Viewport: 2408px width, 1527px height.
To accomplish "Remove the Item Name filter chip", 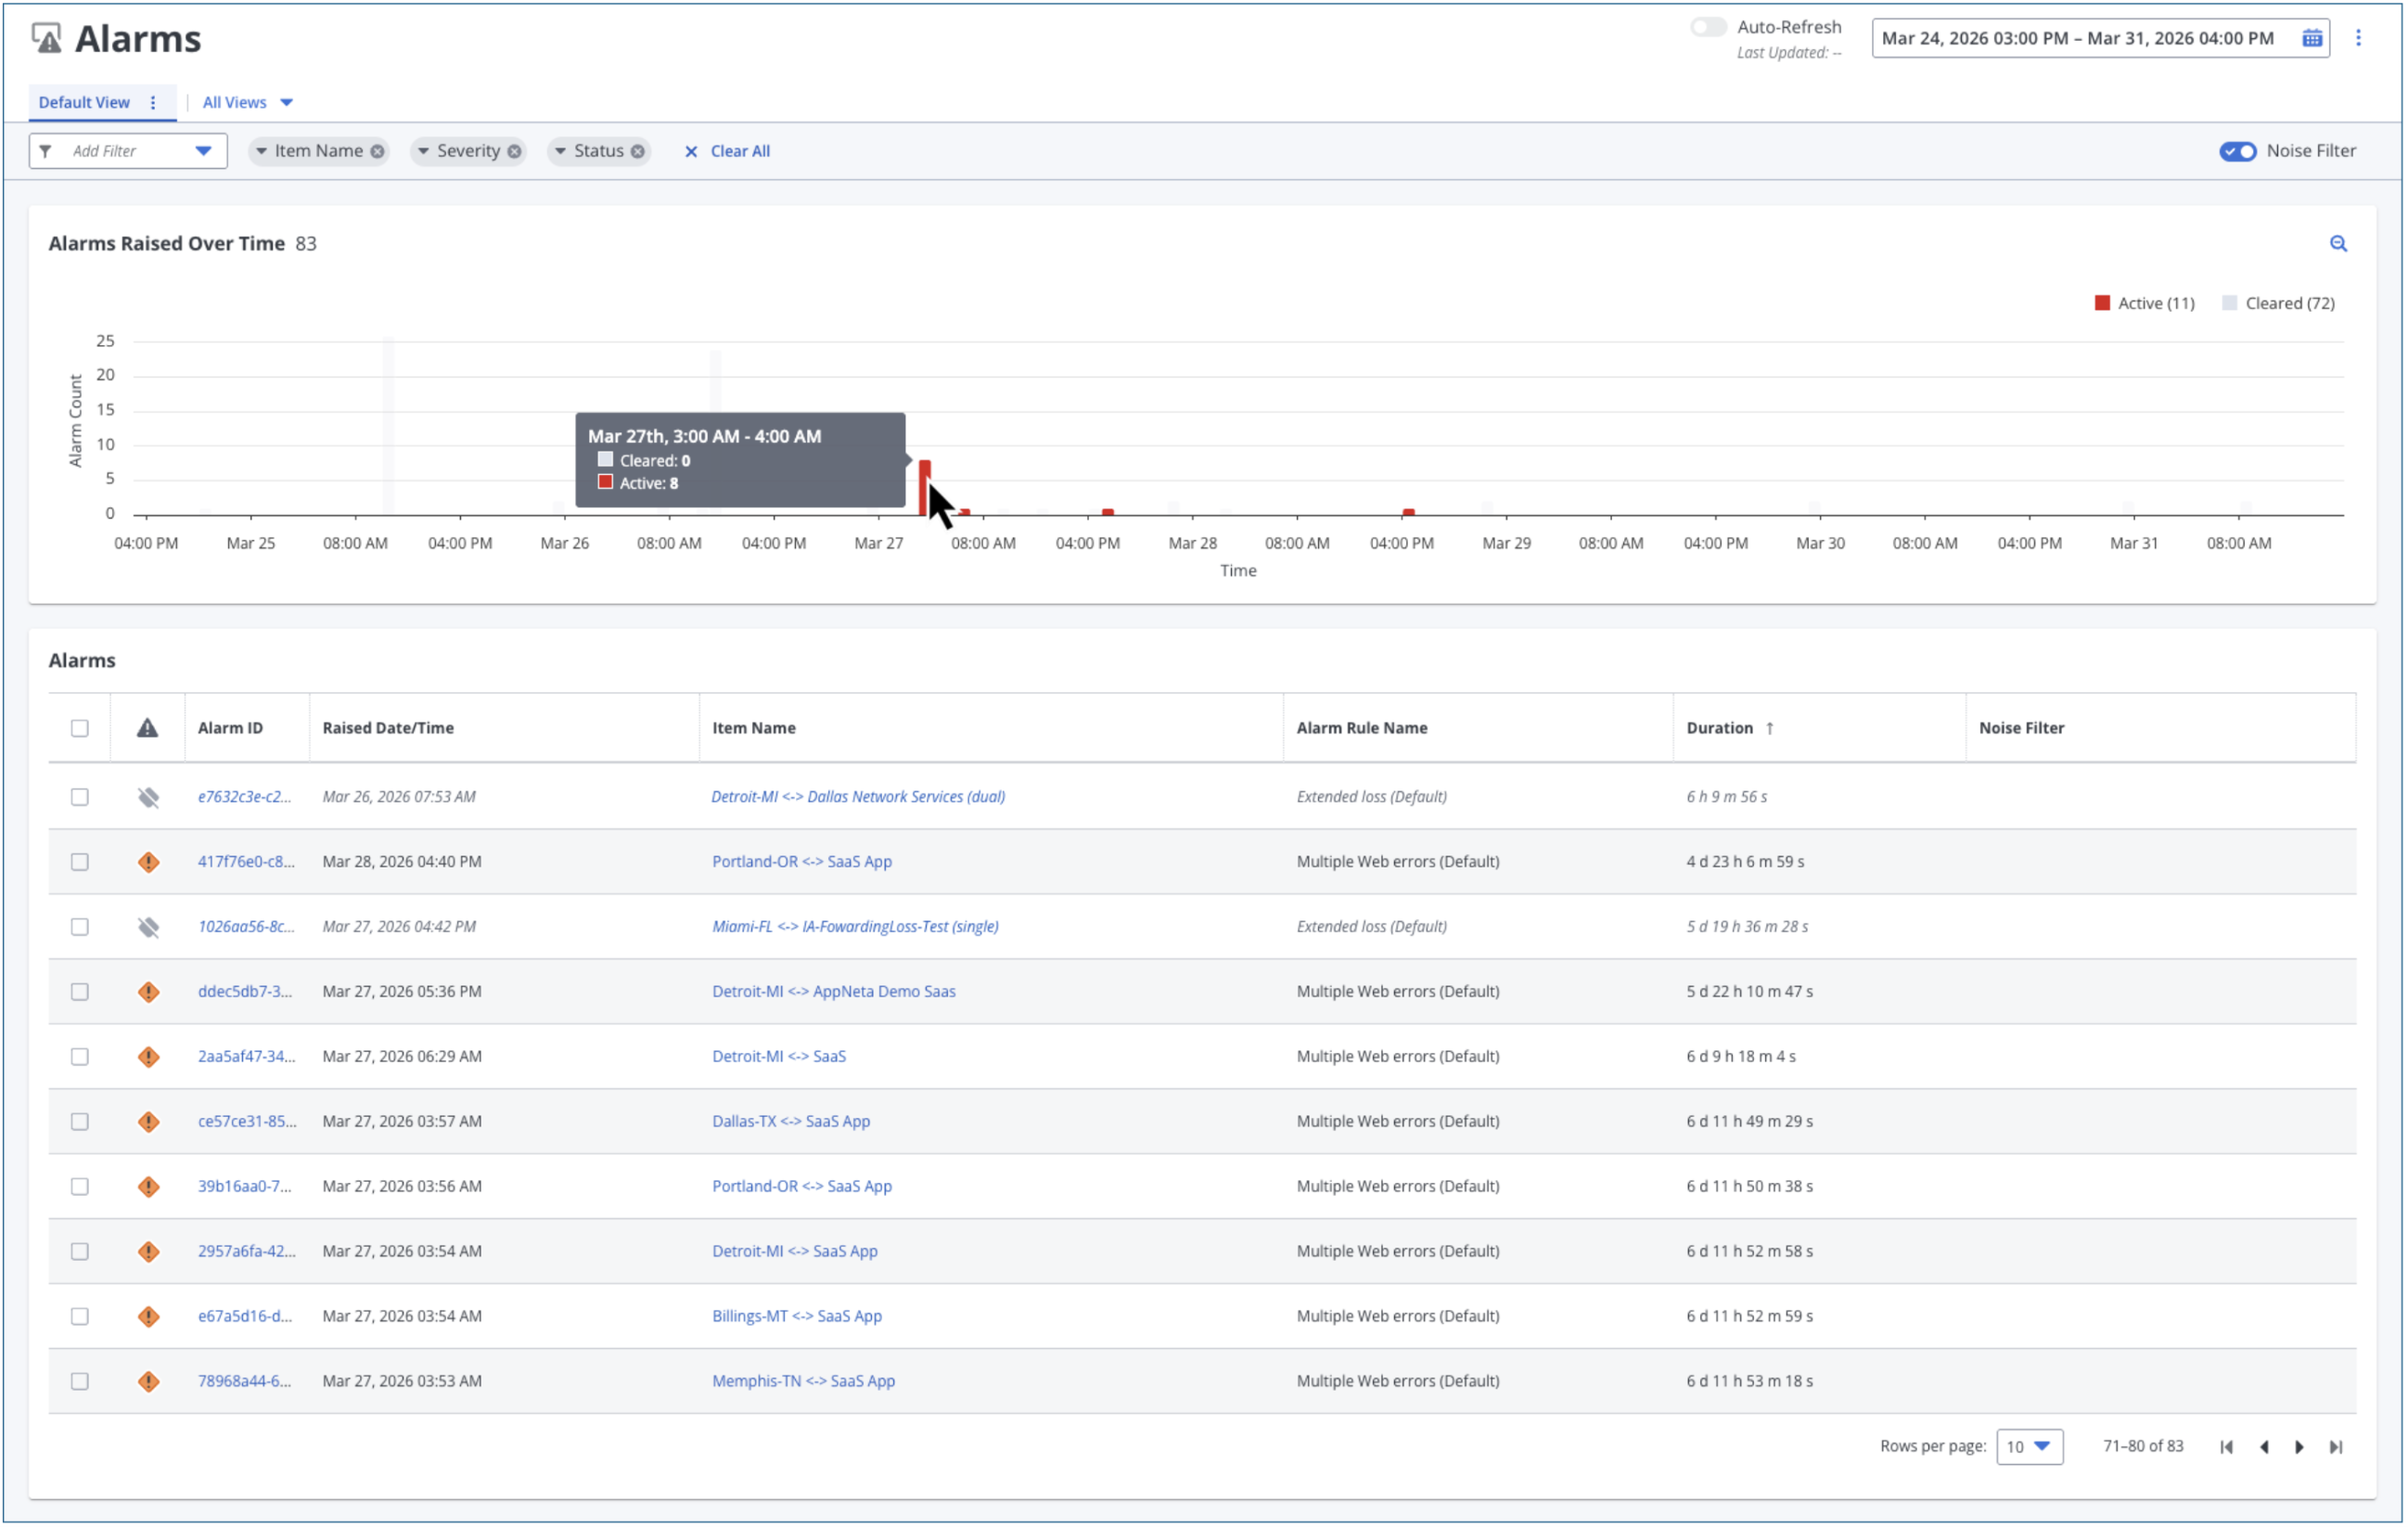I will point(377,151).
